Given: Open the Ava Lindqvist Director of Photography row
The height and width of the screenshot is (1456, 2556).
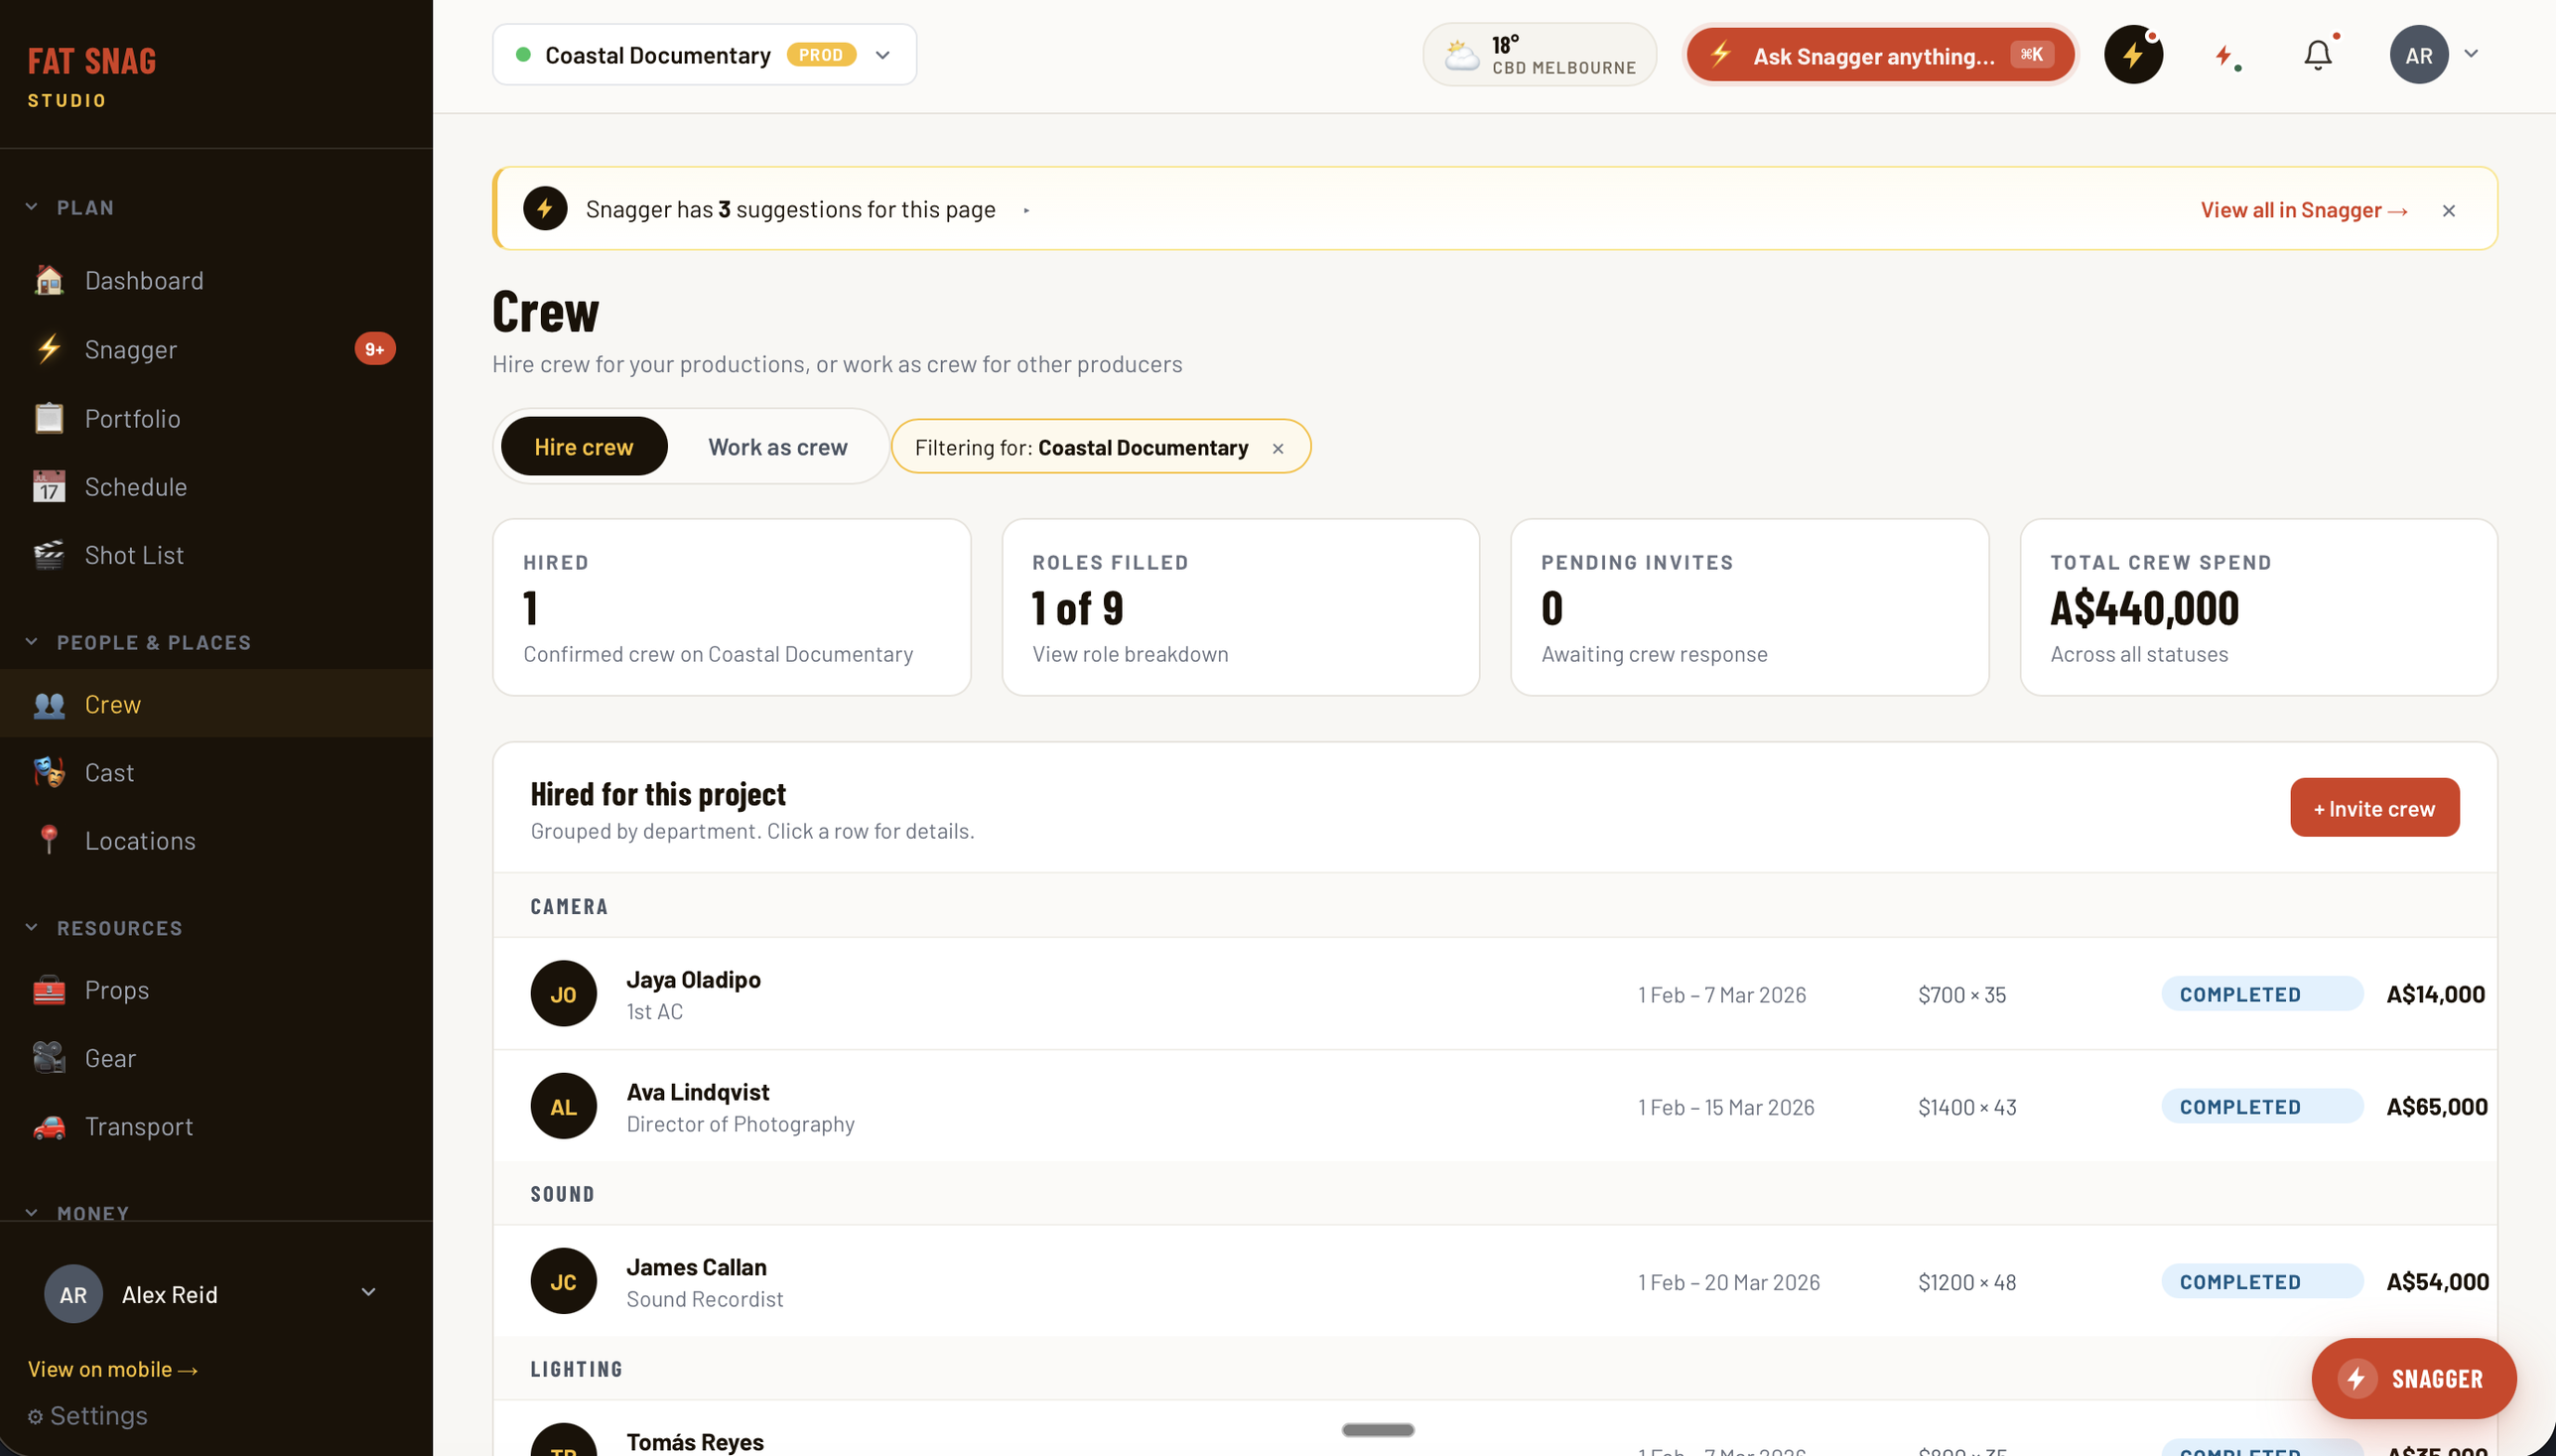Looking at the screenshot, I should pyautogui.click(x=1494, y=1106).
